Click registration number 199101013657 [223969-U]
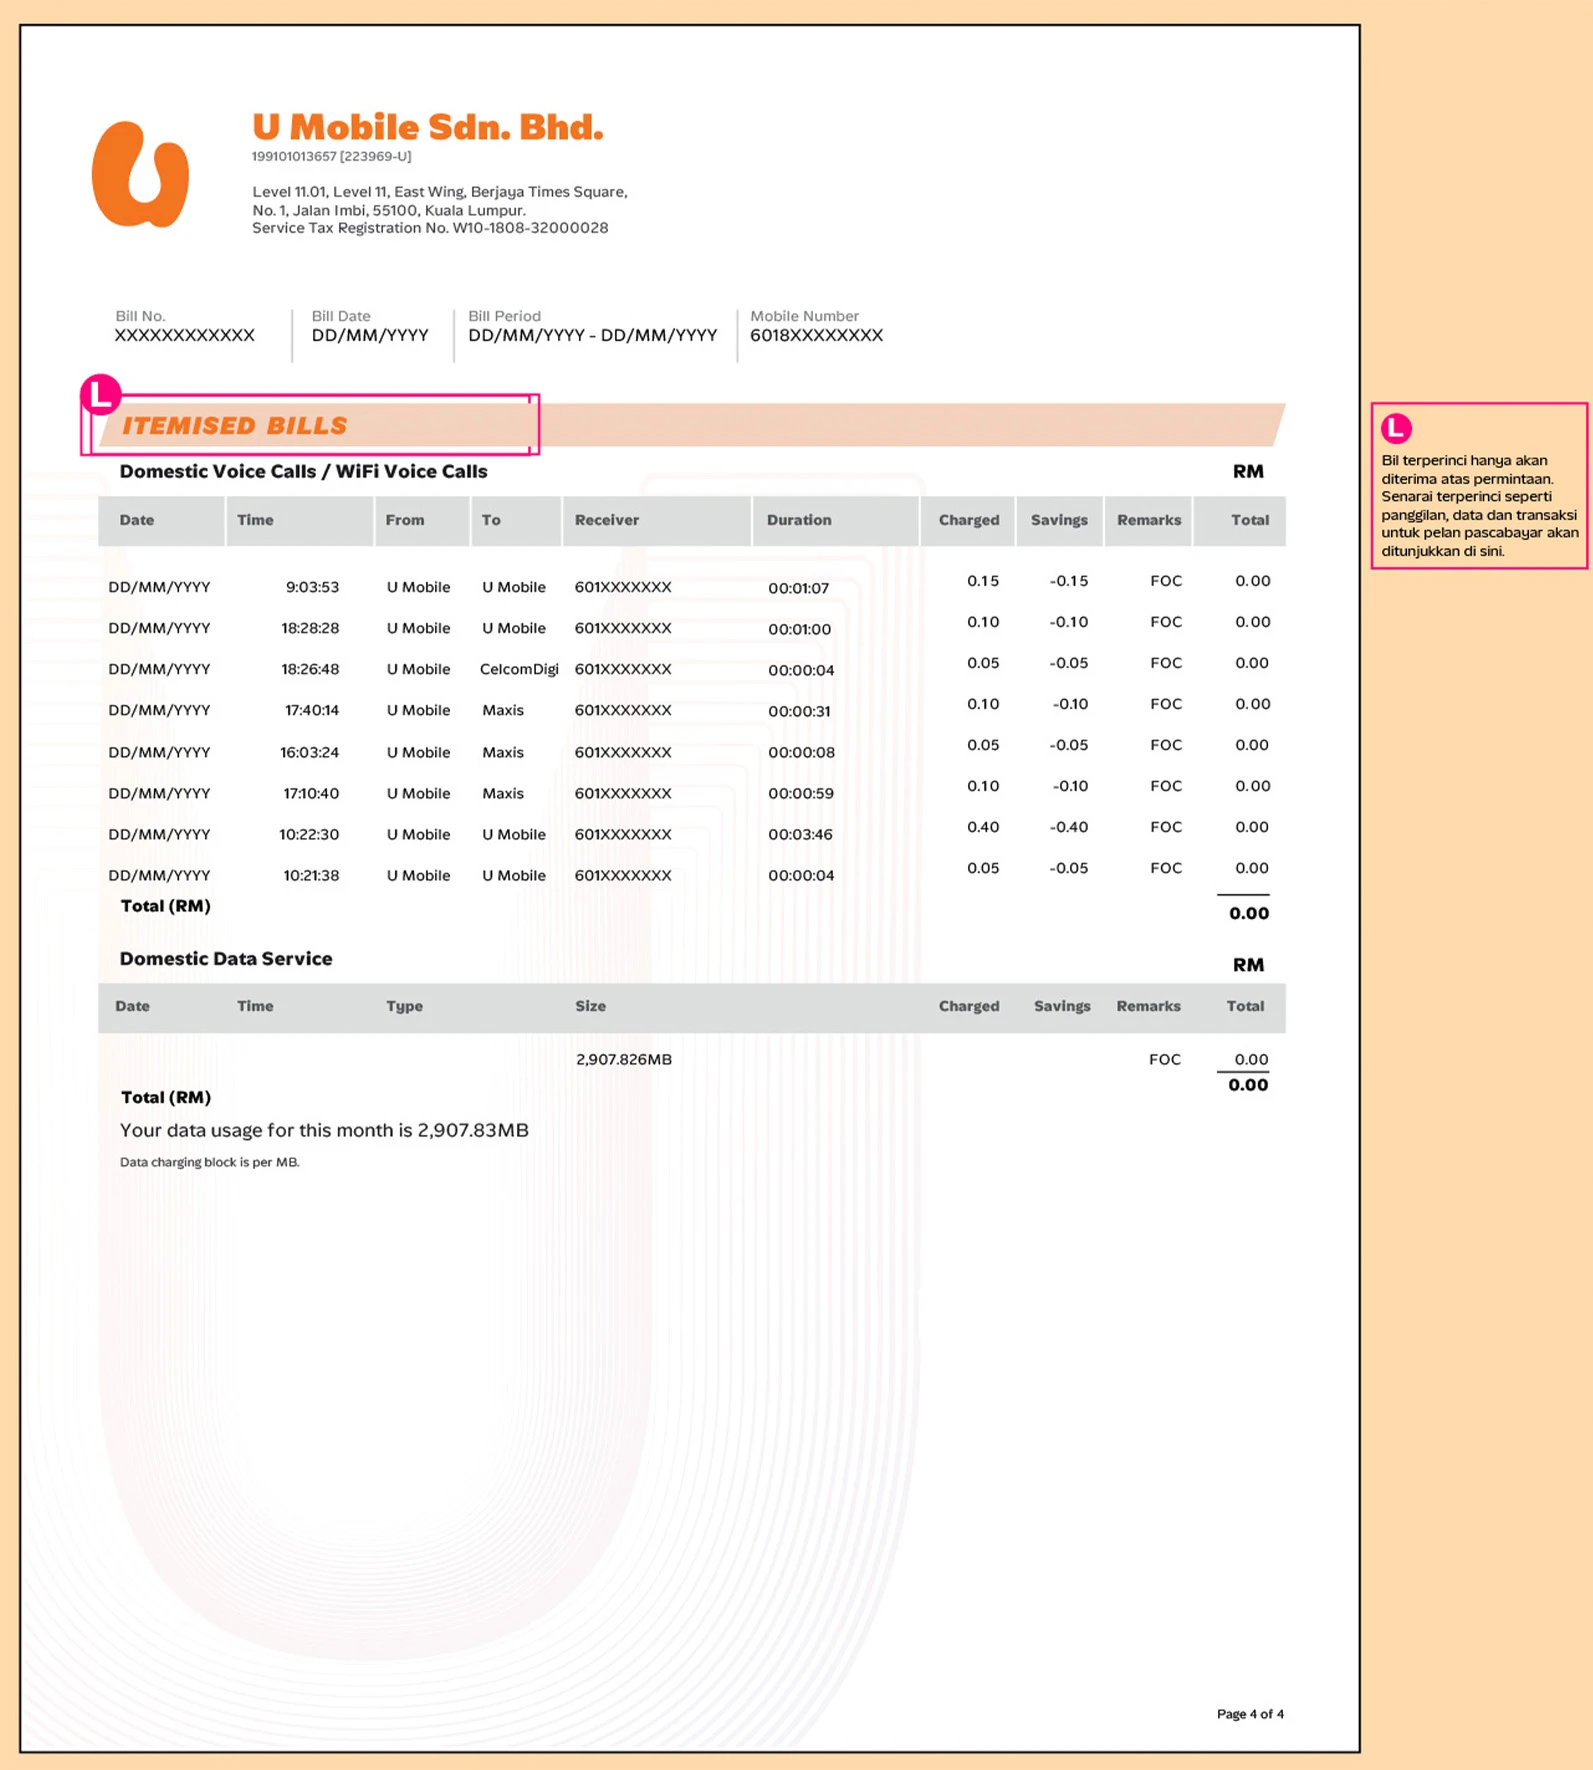The height and width of the screenshot is (1770, 1593). pos(332,156)
